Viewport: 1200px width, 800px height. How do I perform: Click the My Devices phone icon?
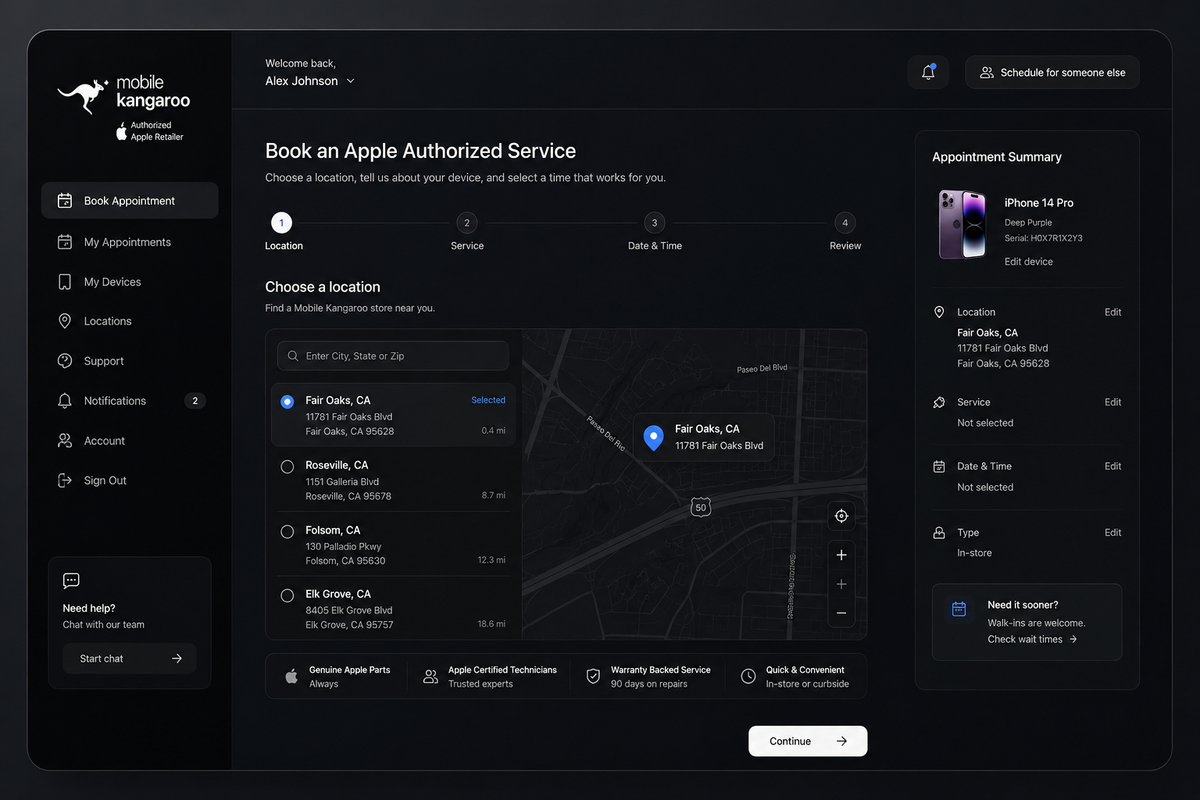coord(65,282)
